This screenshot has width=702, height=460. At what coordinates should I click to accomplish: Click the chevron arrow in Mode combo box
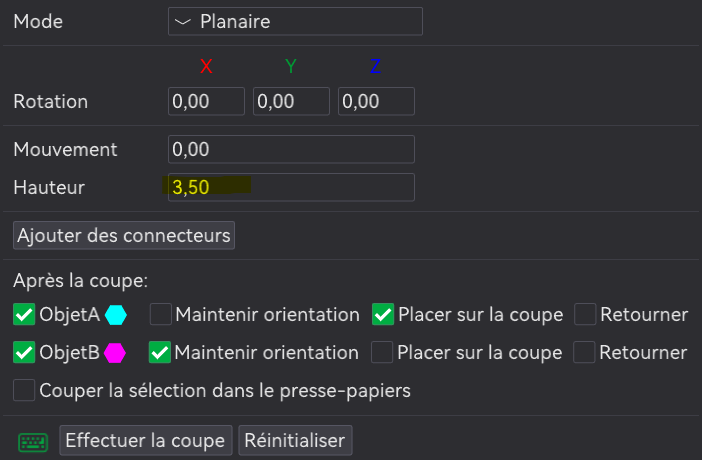pyautogui.click(x=183, y=21)
